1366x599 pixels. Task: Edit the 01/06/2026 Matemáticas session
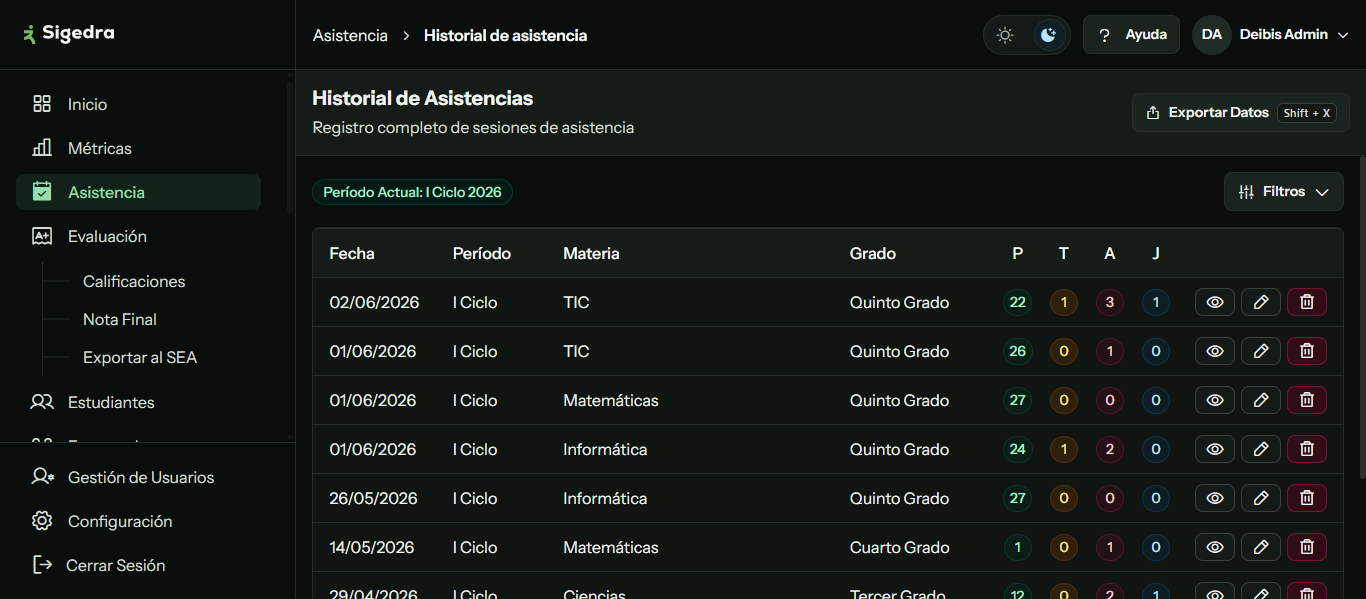click(x=1261, y=400)
